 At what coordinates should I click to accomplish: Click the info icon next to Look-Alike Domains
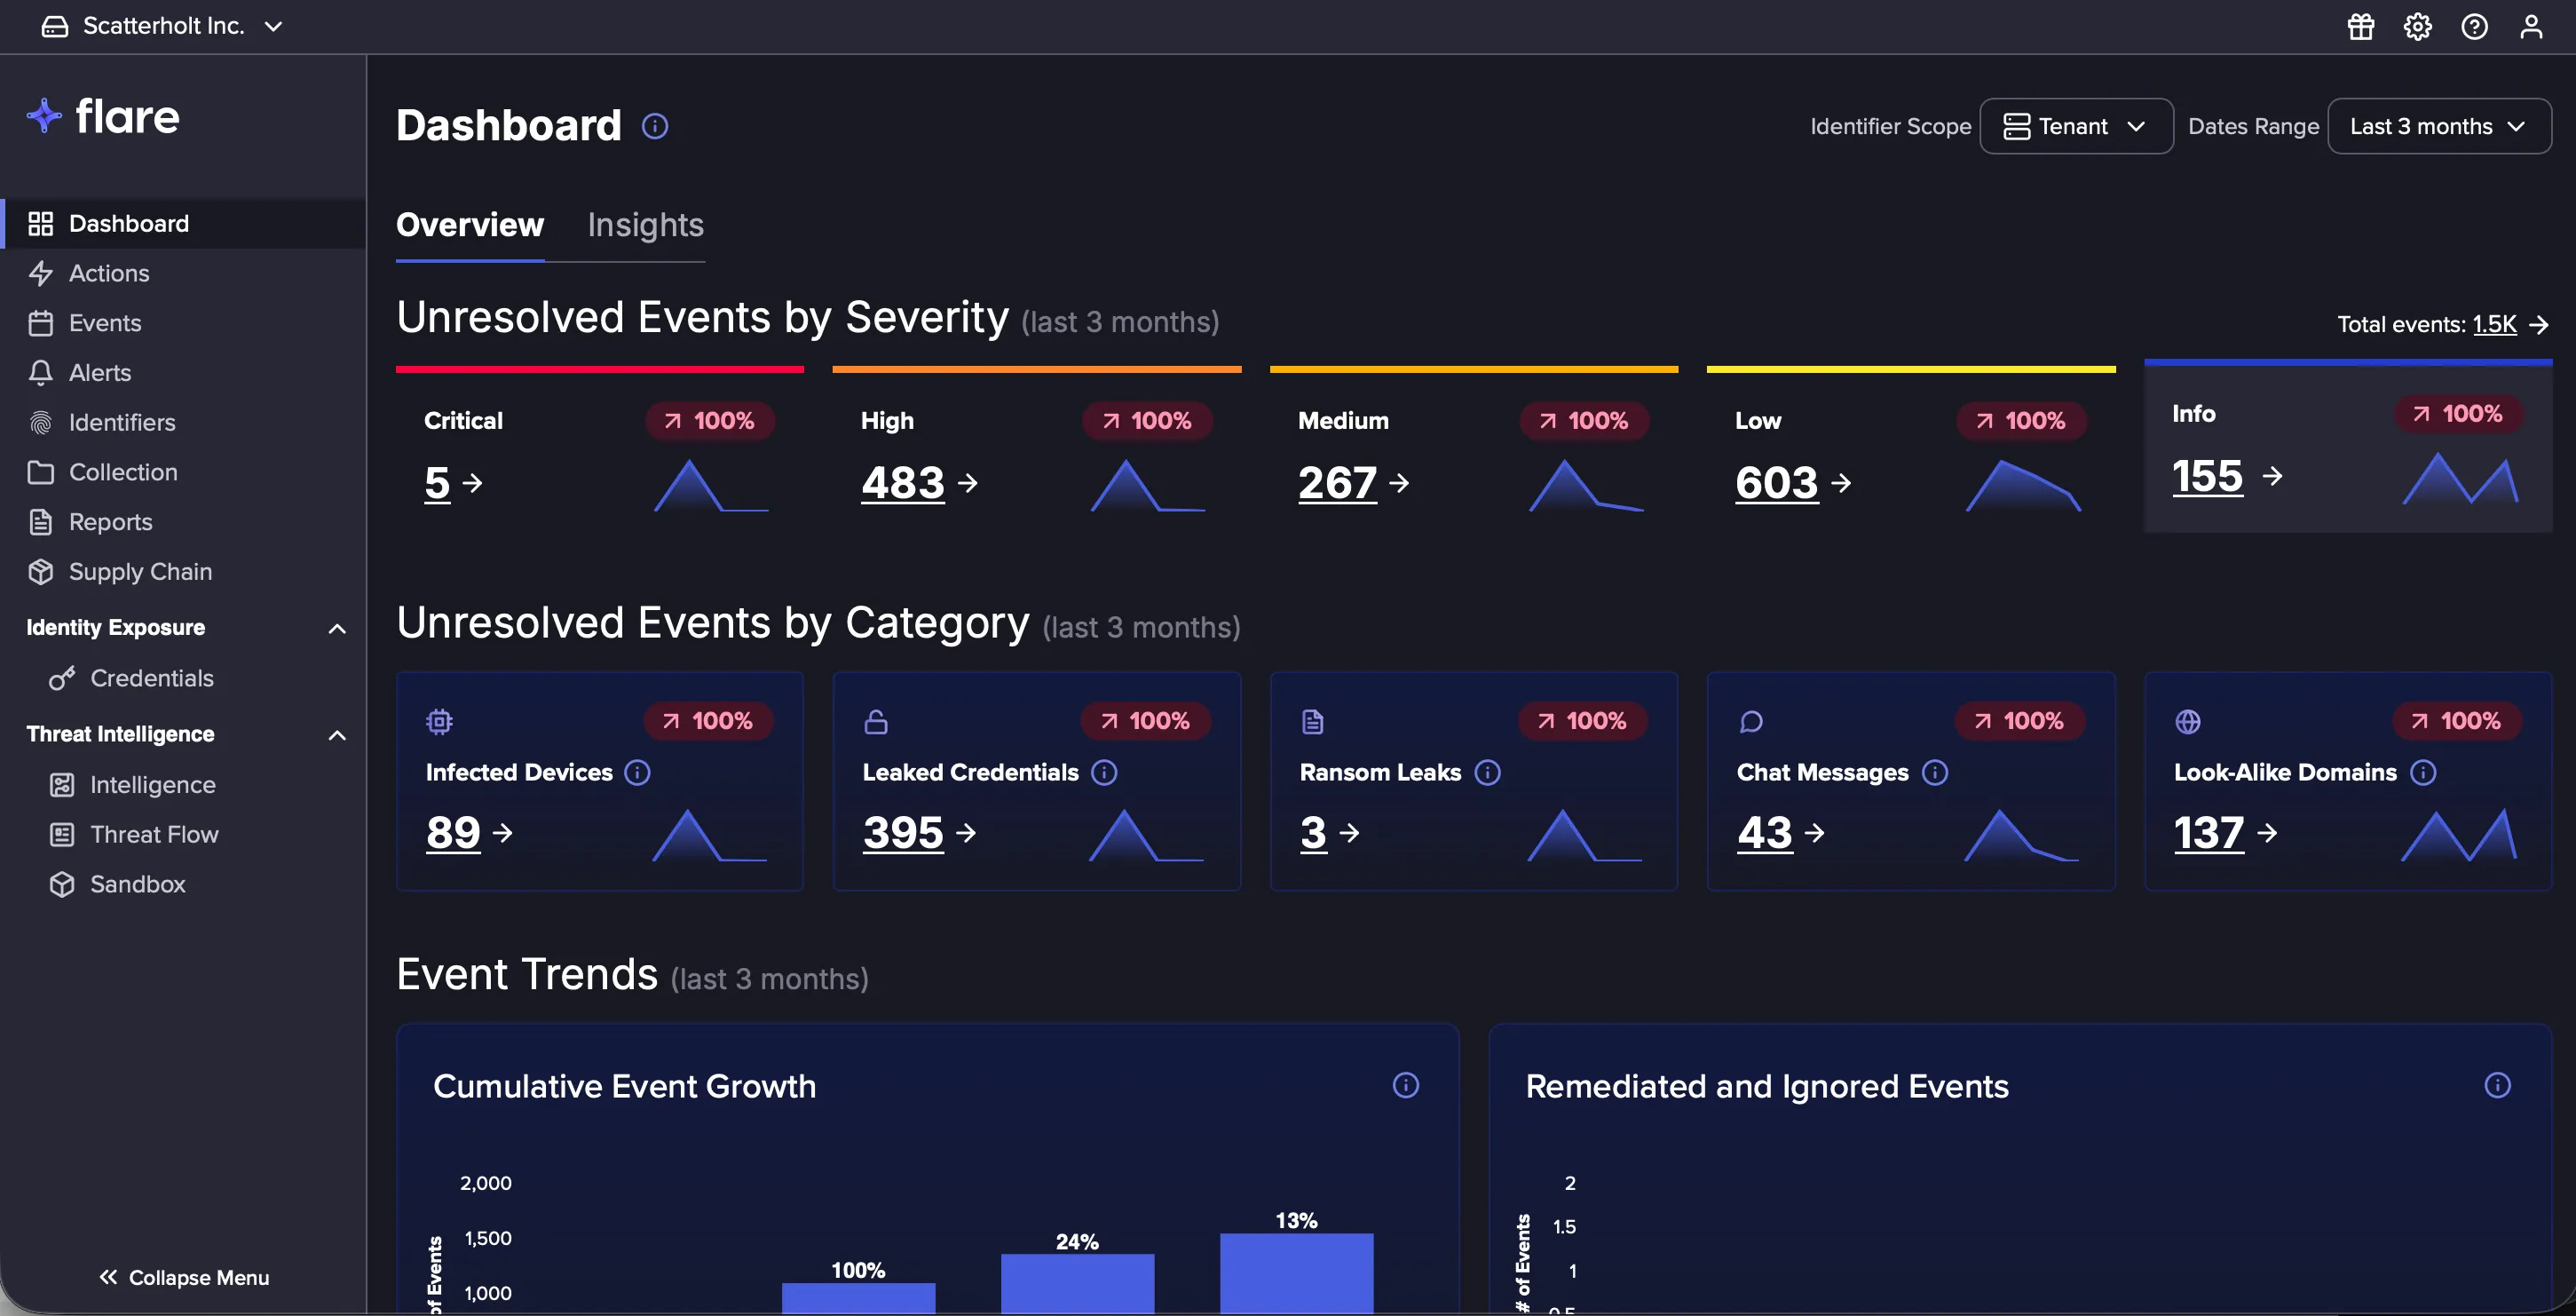(x=2423, y=772)
